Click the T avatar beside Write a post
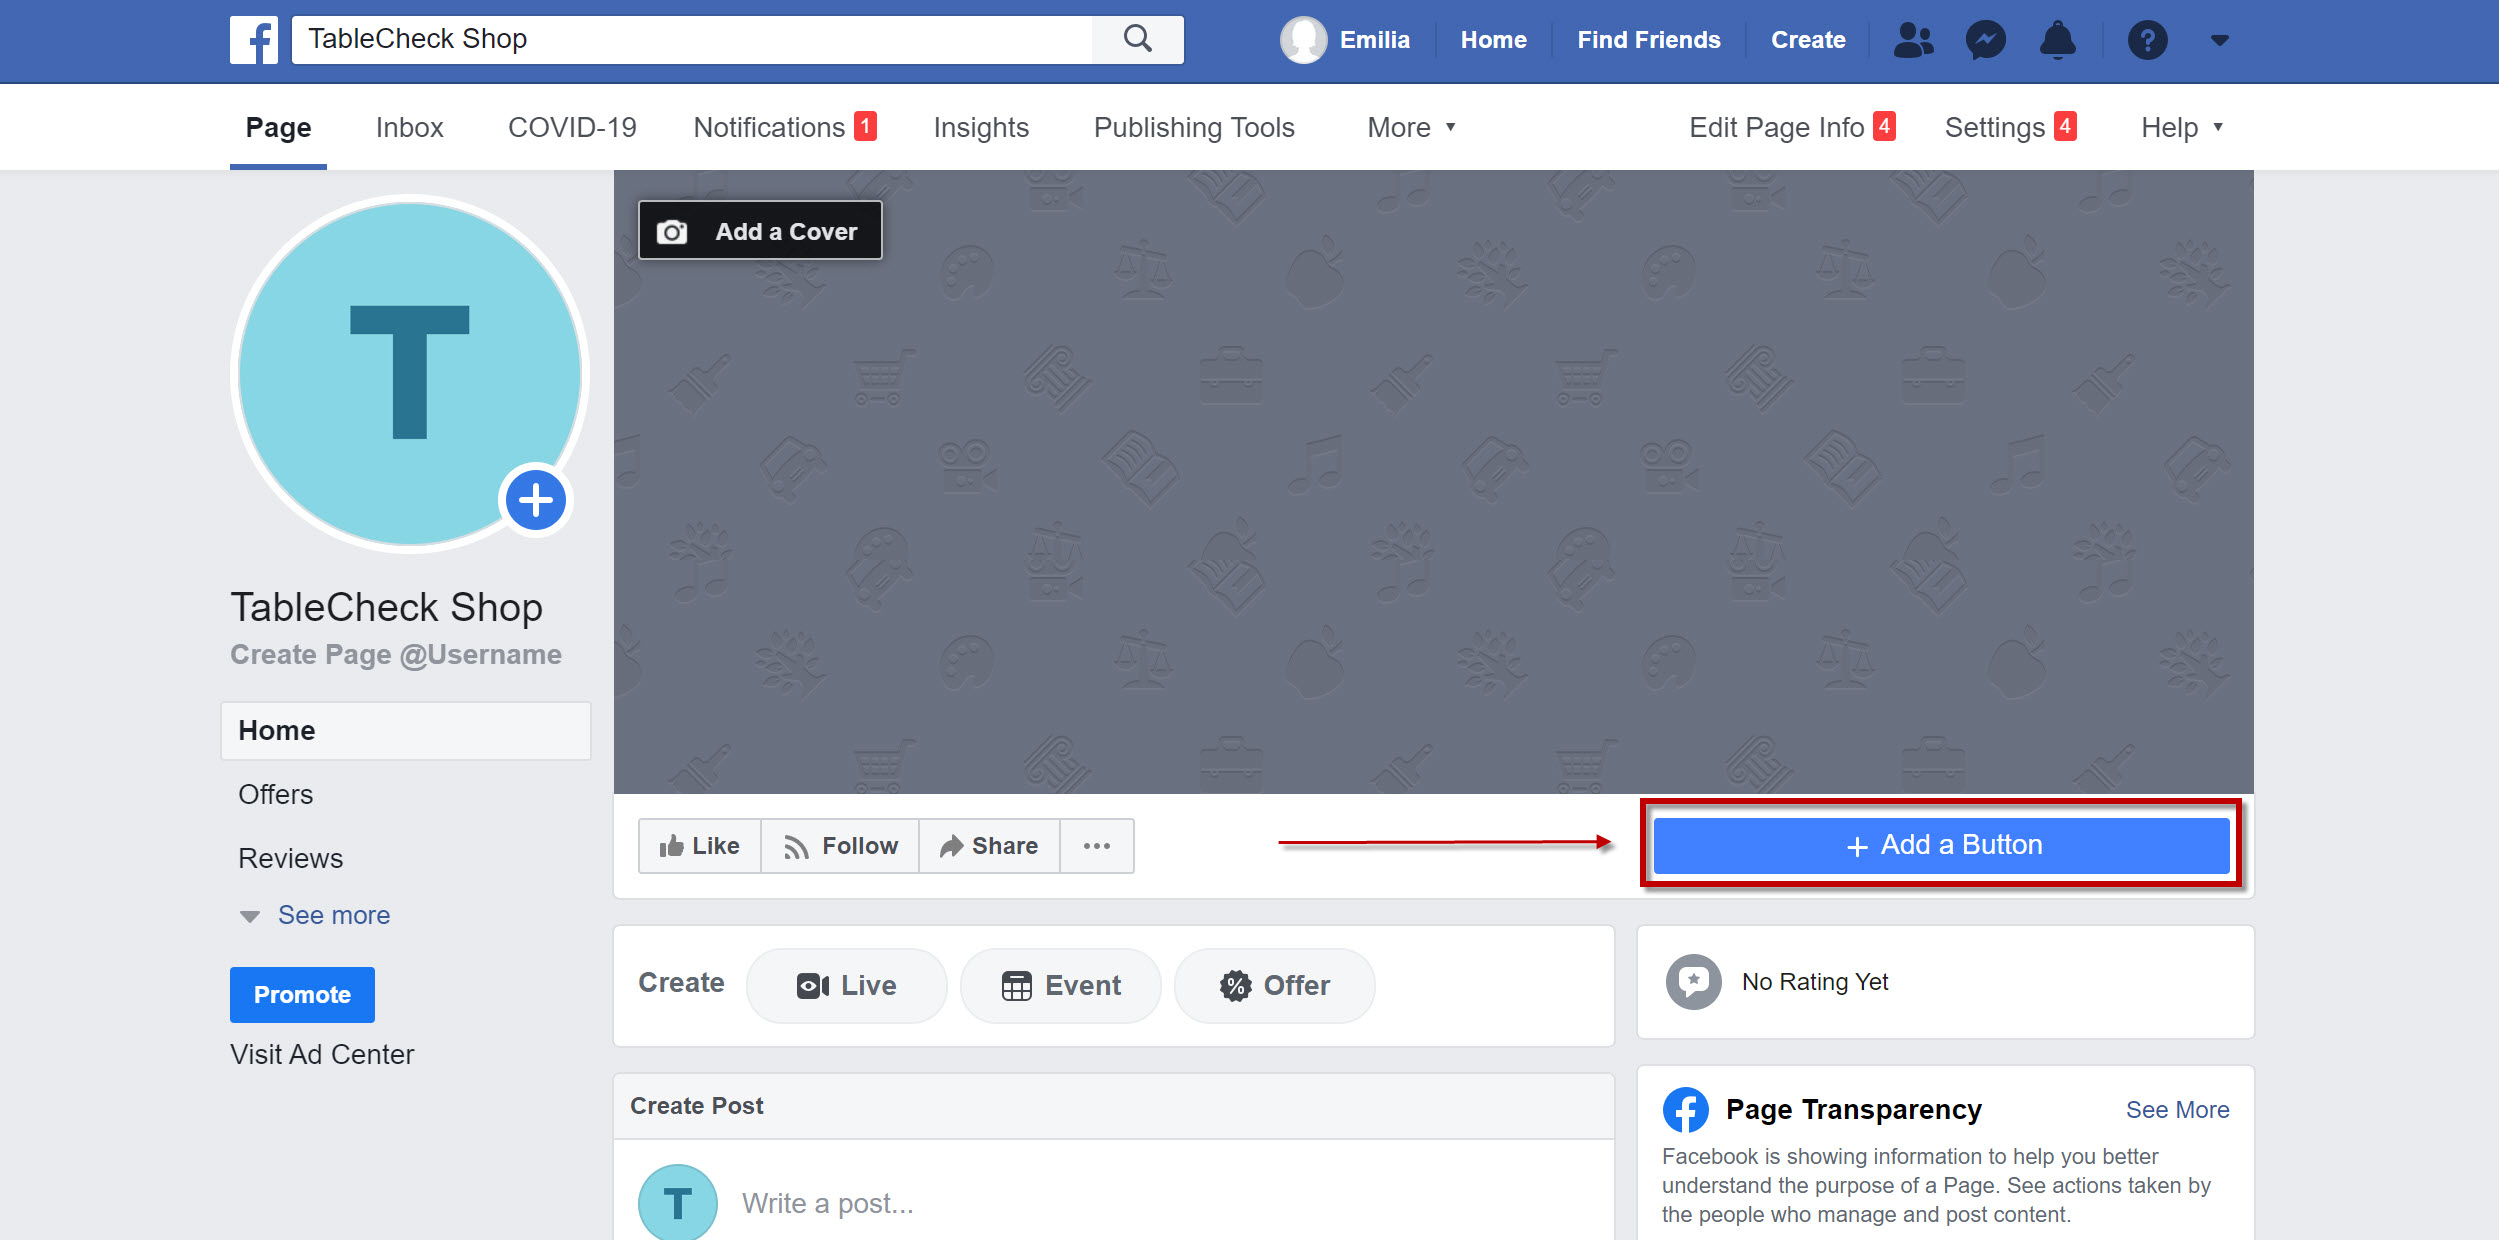This screenshot has width=2499, height=1240. (678, 1203)
